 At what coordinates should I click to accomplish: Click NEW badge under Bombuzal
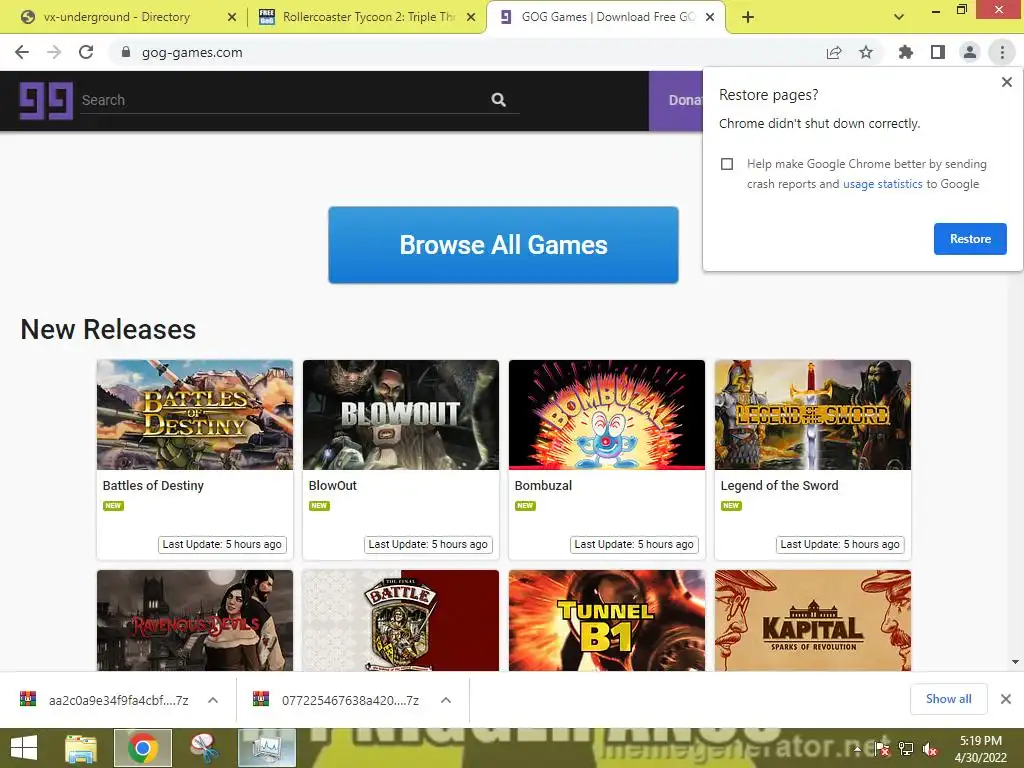pyautogui.click(x=525, y=505)
